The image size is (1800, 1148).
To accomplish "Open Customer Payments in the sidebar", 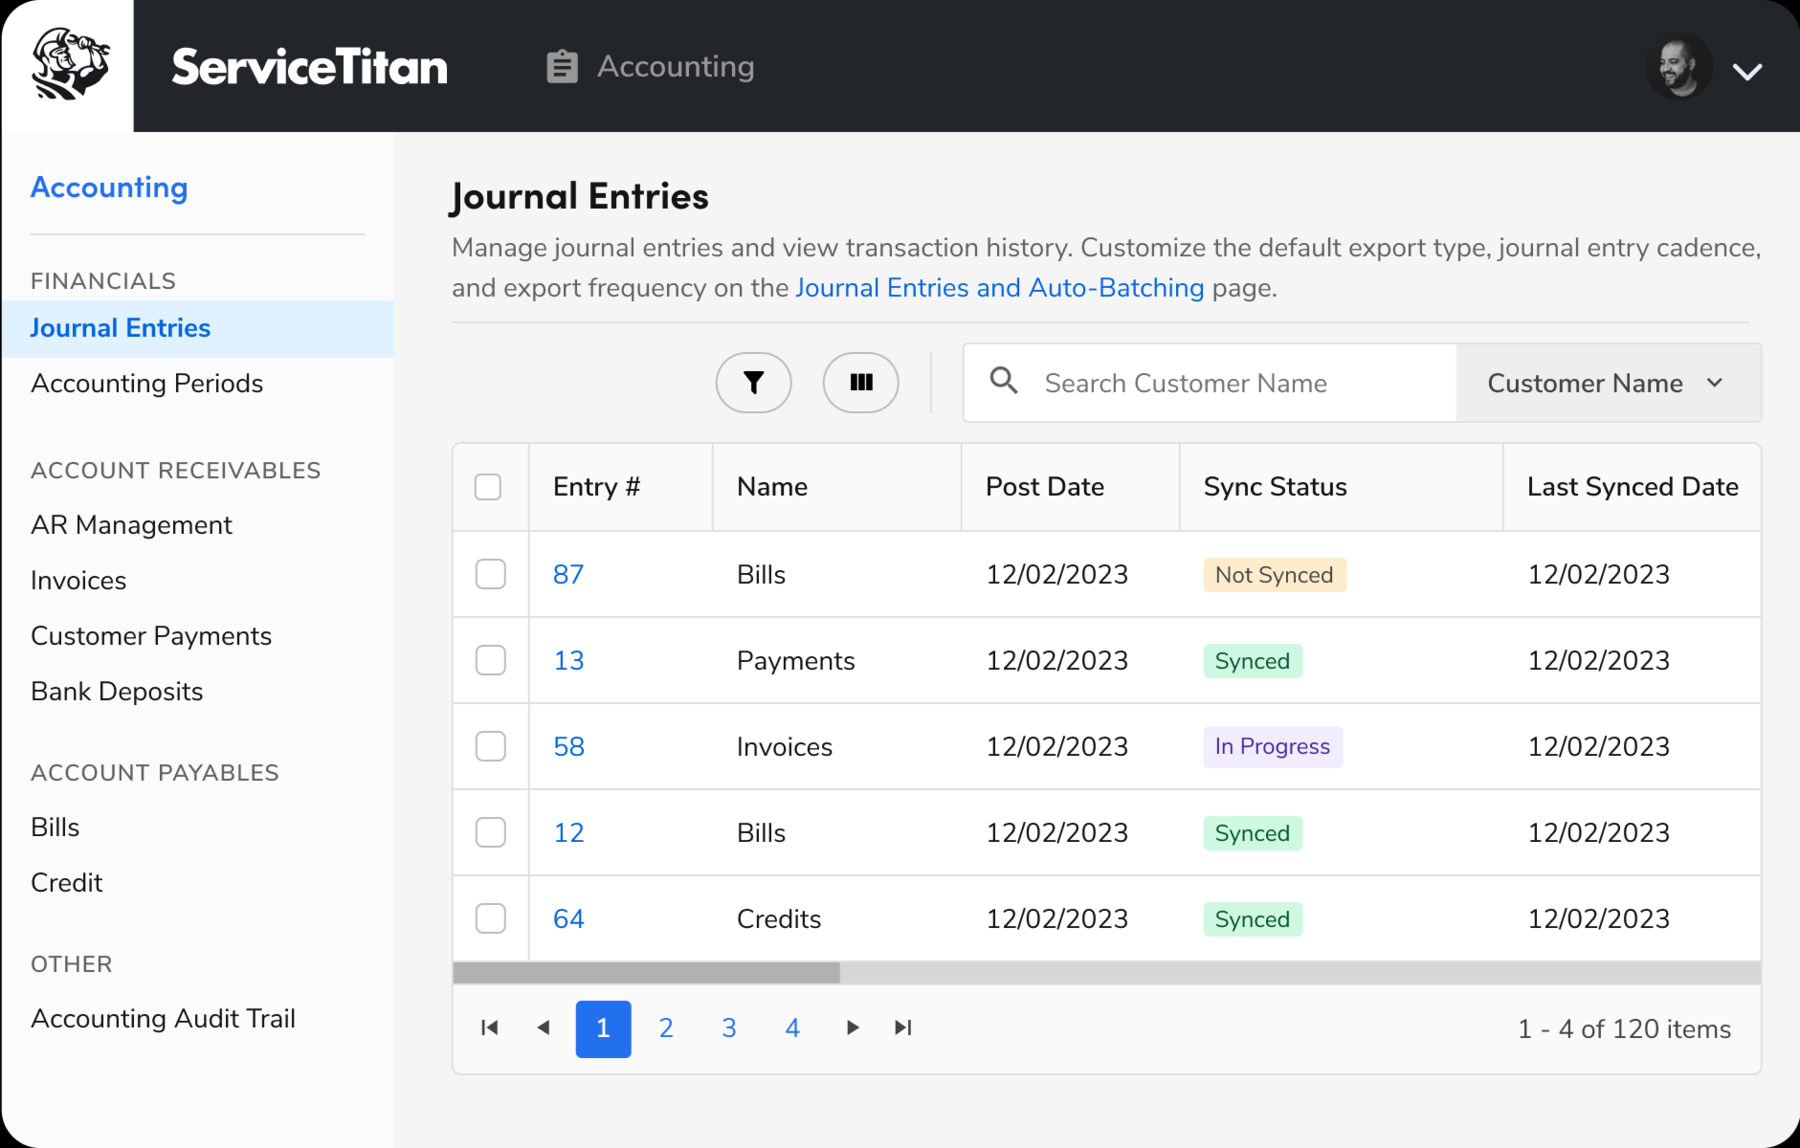I will click(151, 637).
